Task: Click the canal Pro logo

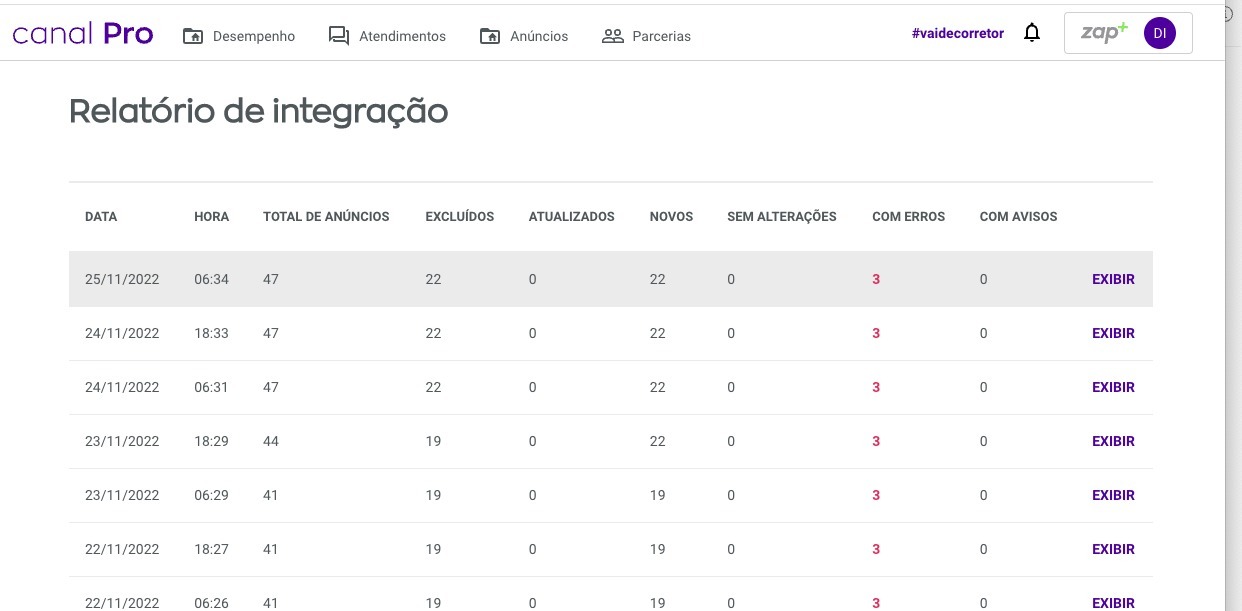Action: [x=83, y=34]
